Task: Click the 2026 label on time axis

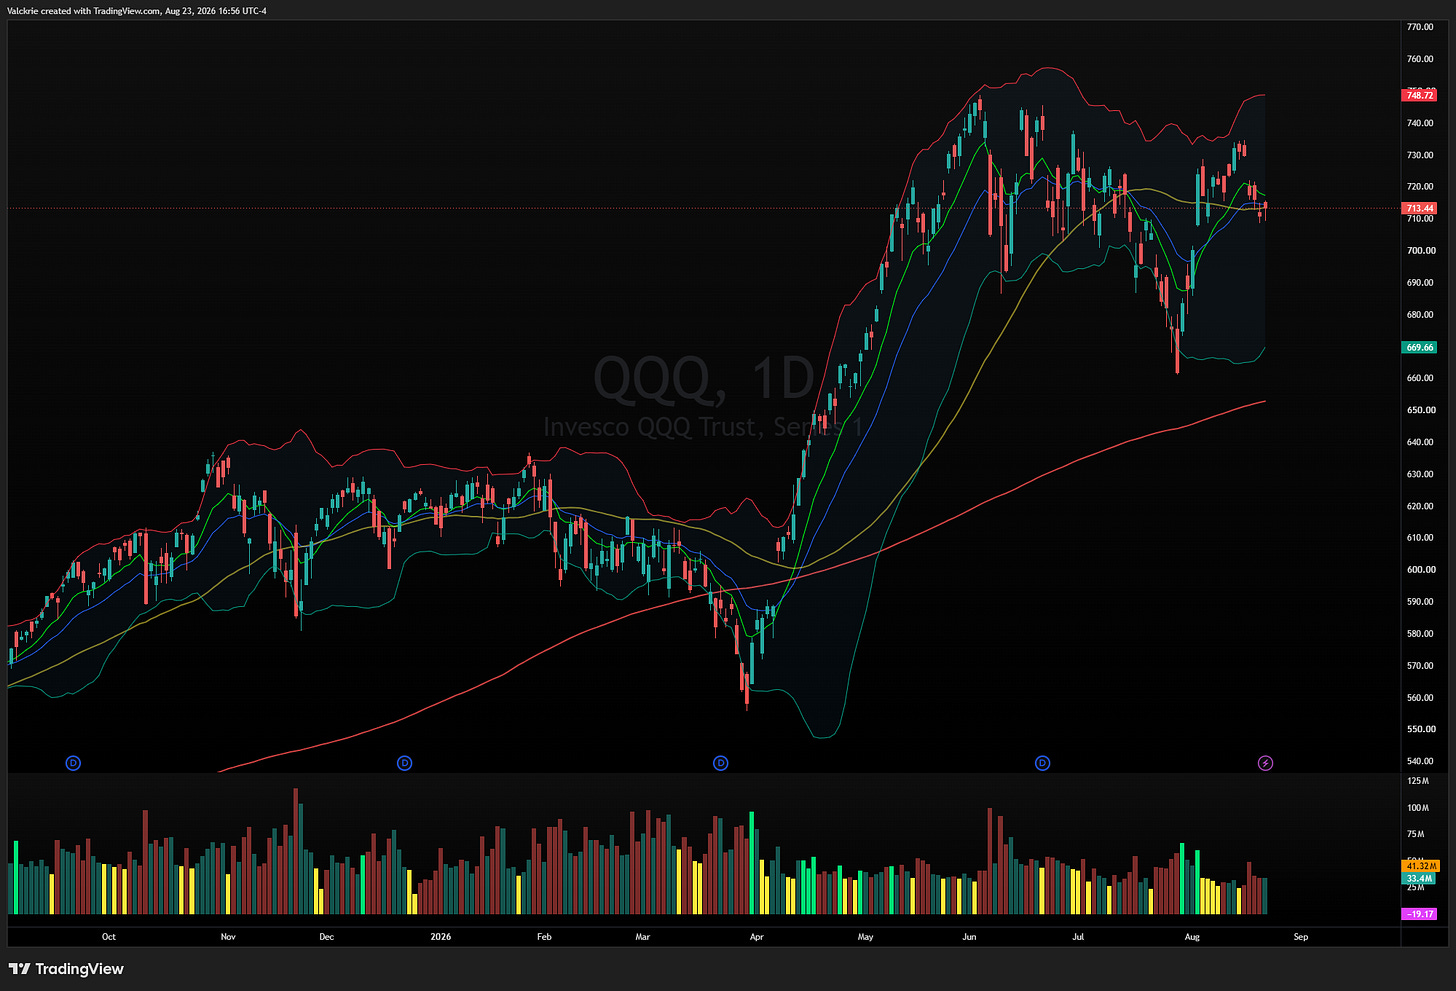Action: tap(440, 937)
